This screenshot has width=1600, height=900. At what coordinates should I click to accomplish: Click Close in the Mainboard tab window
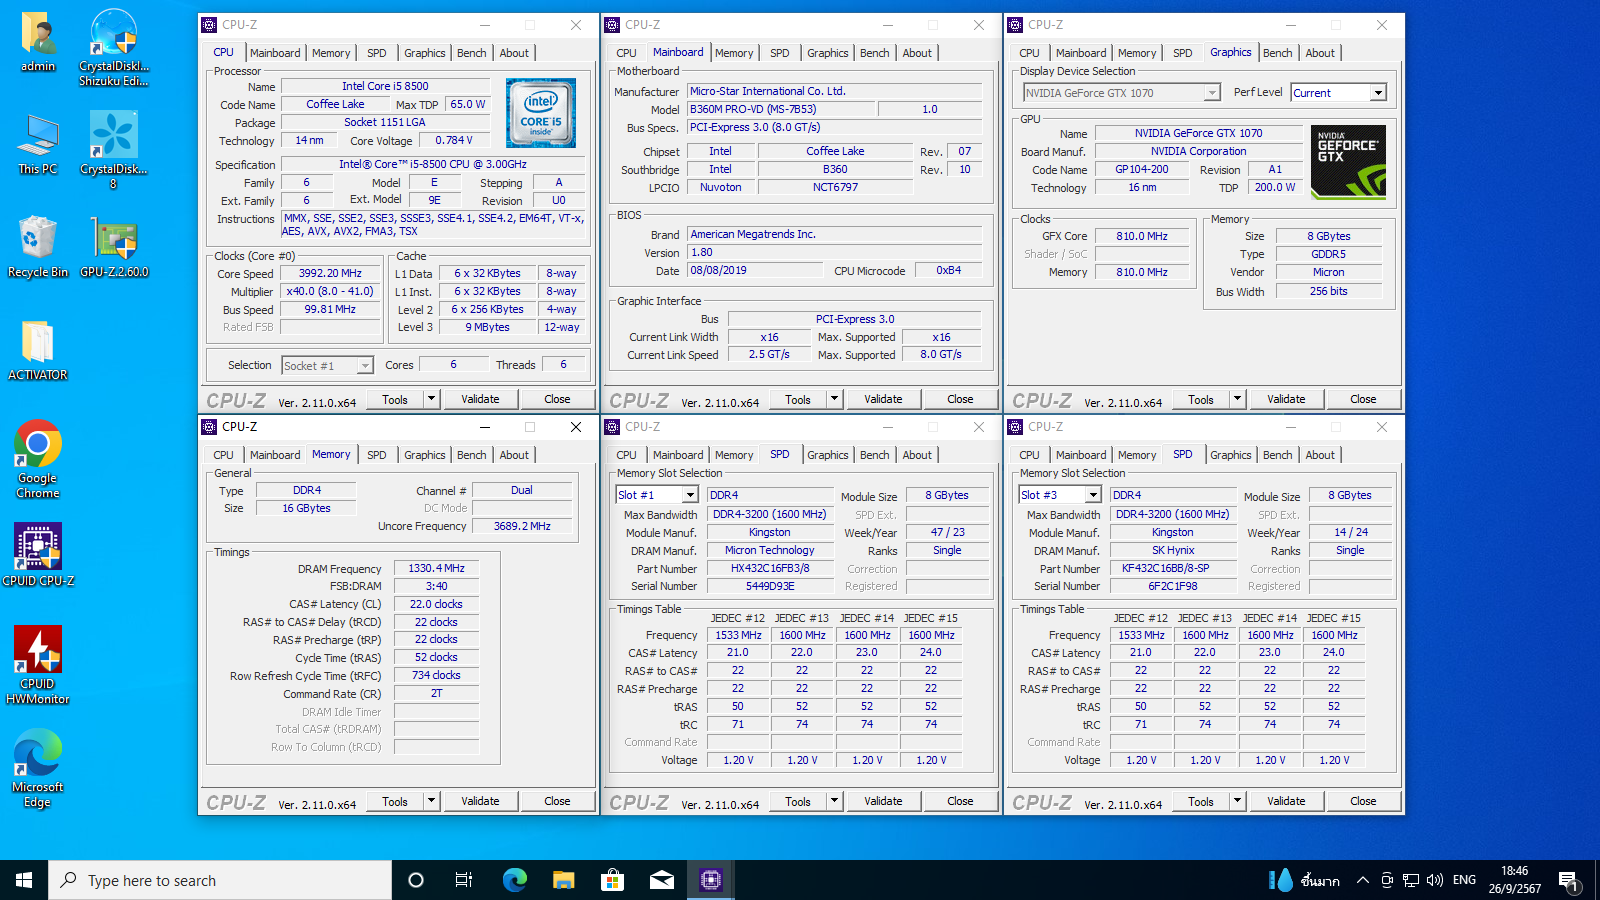click(960, 399)
